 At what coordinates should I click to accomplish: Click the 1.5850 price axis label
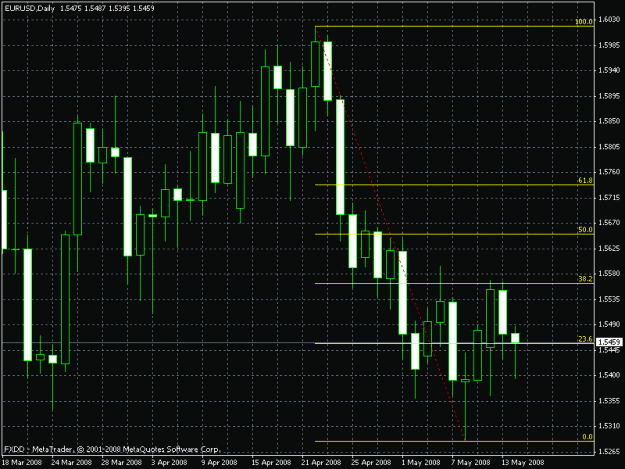pyautogui.click(x=609, y=121)
